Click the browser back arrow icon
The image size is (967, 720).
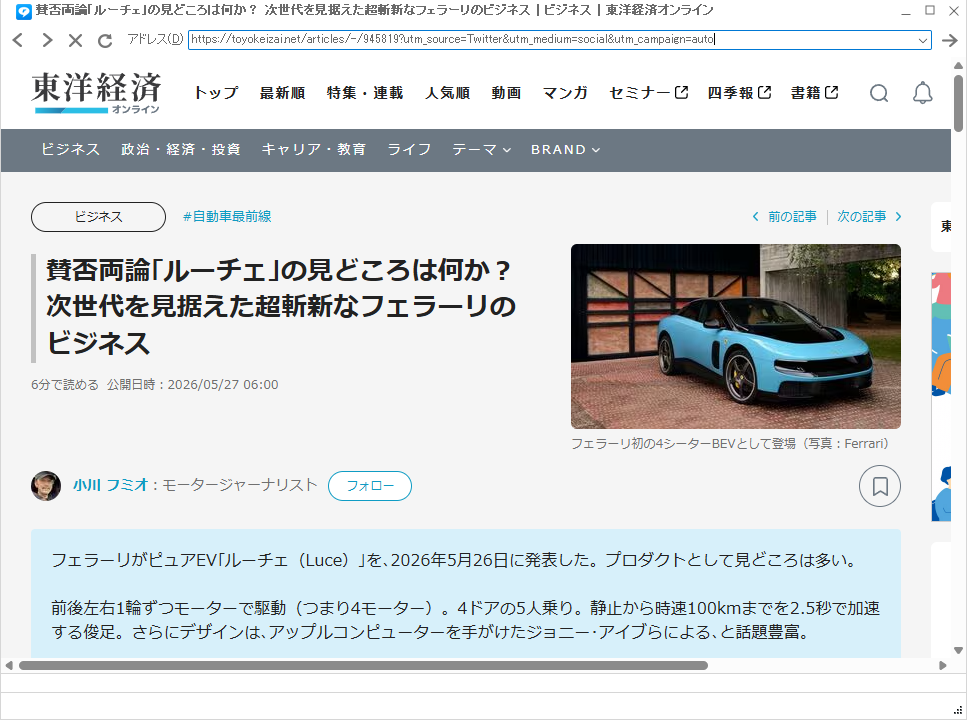click(x=18, y=40)
